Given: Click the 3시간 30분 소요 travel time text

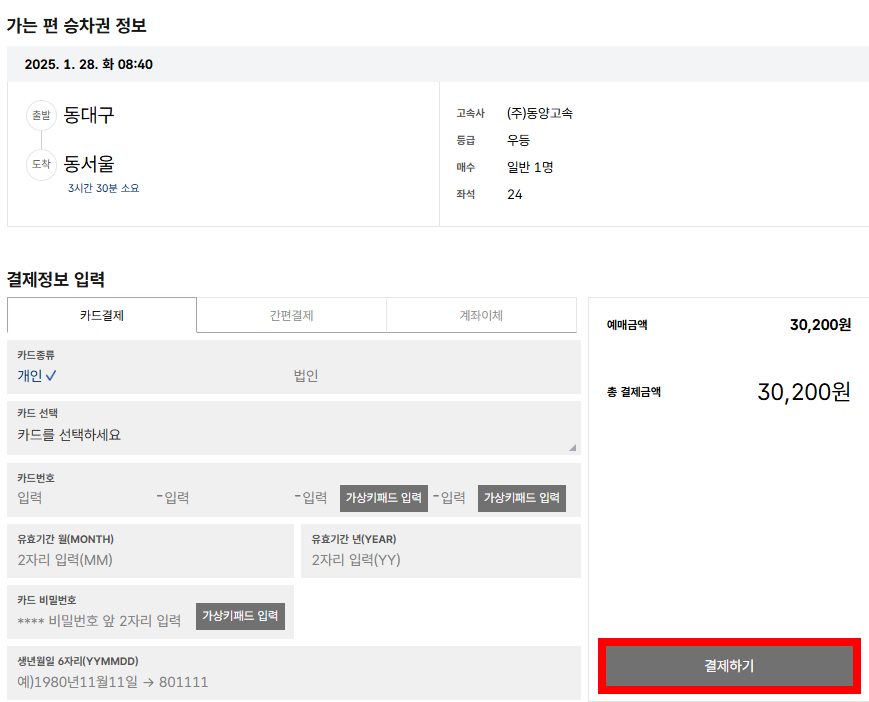Looking at the screenshot, I should tap(104, 188).
